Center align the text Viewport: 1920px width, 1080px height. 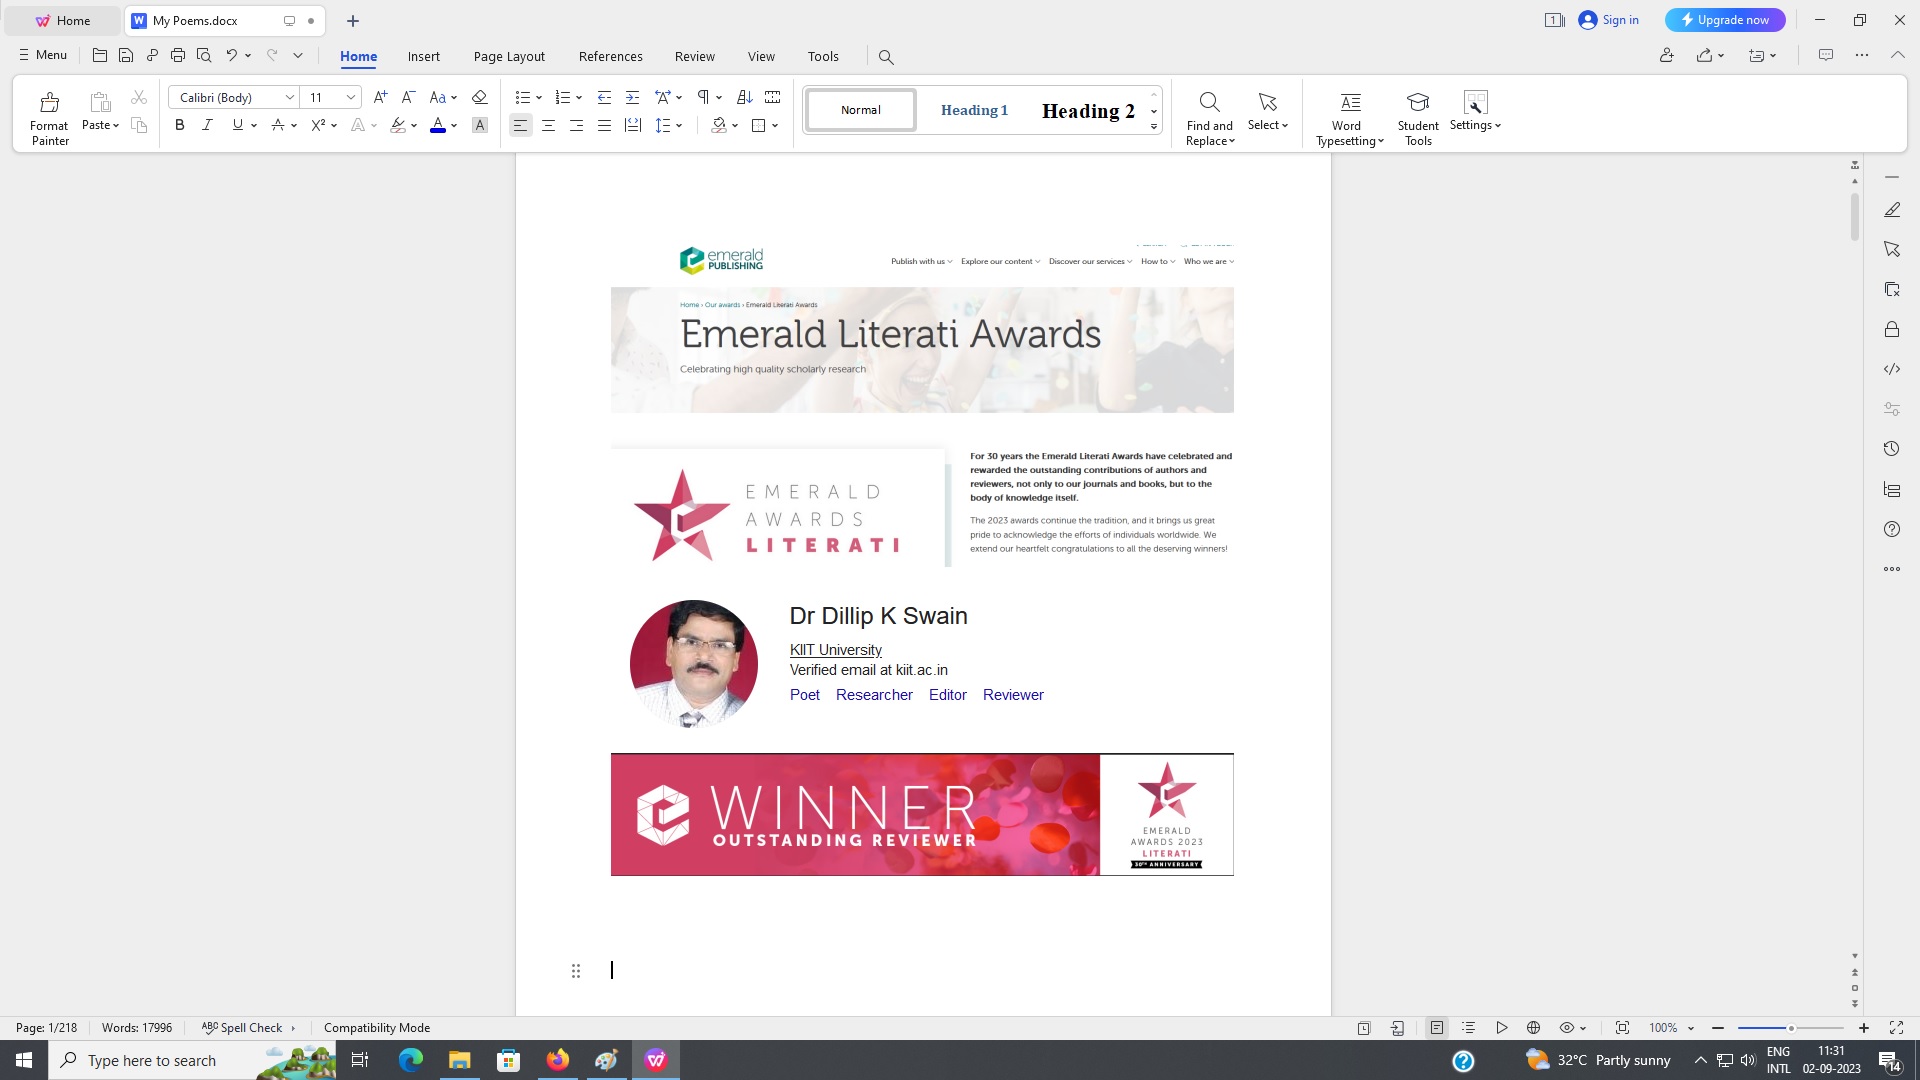coord(548,125)
